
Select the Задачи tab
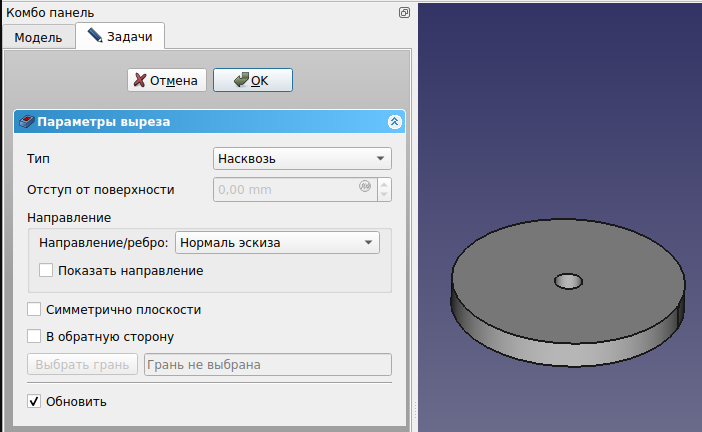[x=120, y=36]
